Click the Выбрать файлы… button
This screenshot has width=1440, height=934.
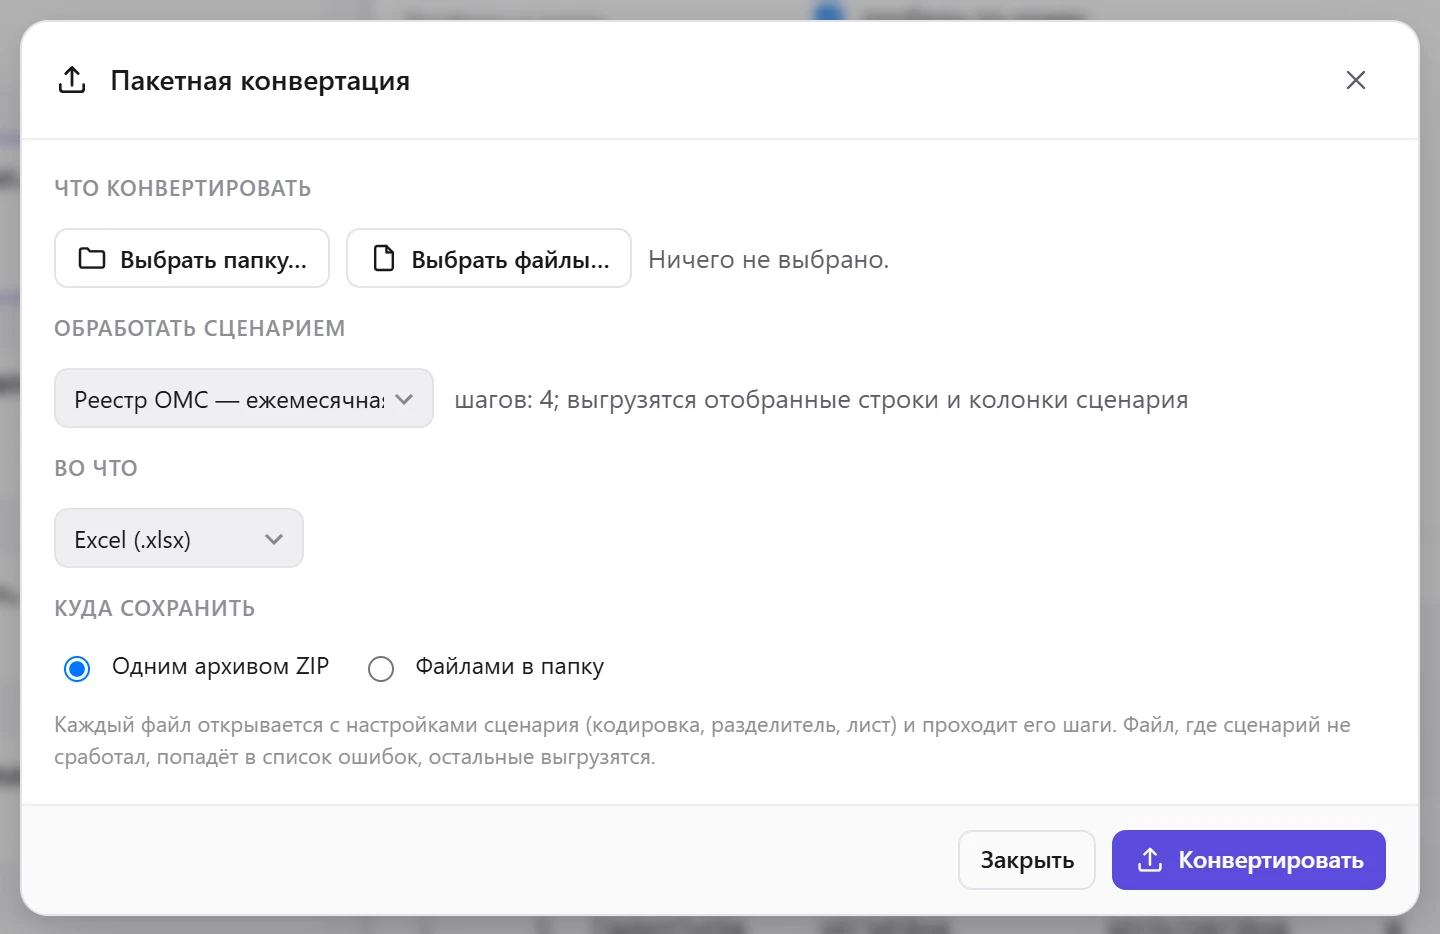point(489,258)
